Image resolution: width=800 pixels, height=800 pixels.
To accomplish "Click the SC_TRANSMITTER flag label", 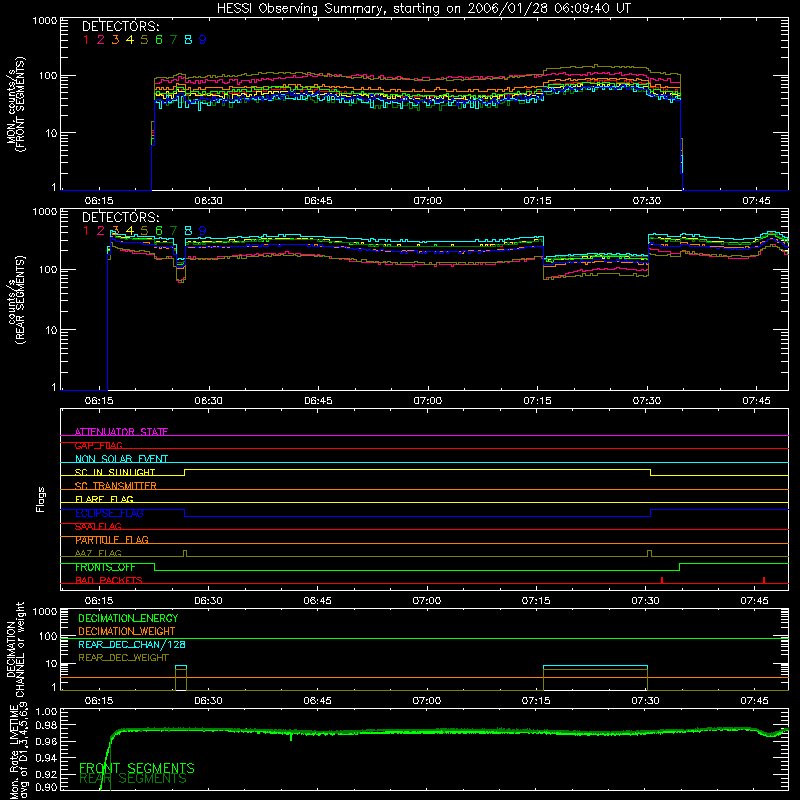I will (115, 486).
